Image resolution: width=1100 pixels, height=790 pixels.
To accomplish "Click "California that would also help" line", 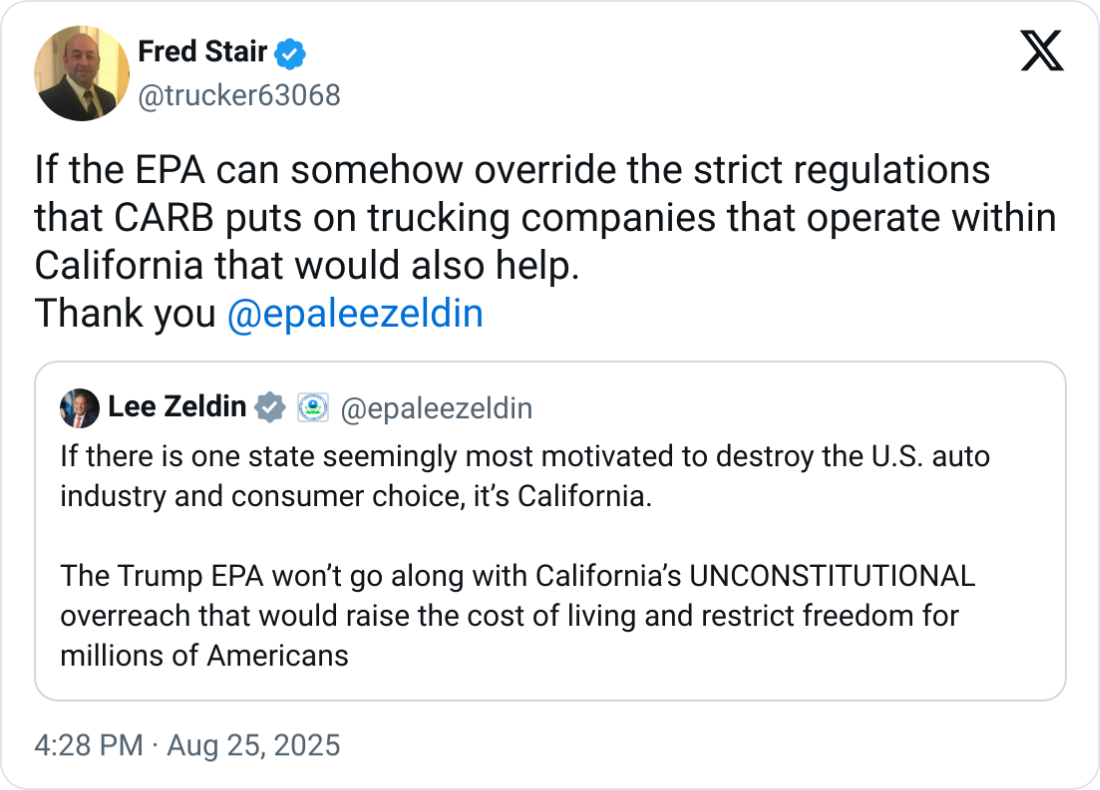I will 307,266.
